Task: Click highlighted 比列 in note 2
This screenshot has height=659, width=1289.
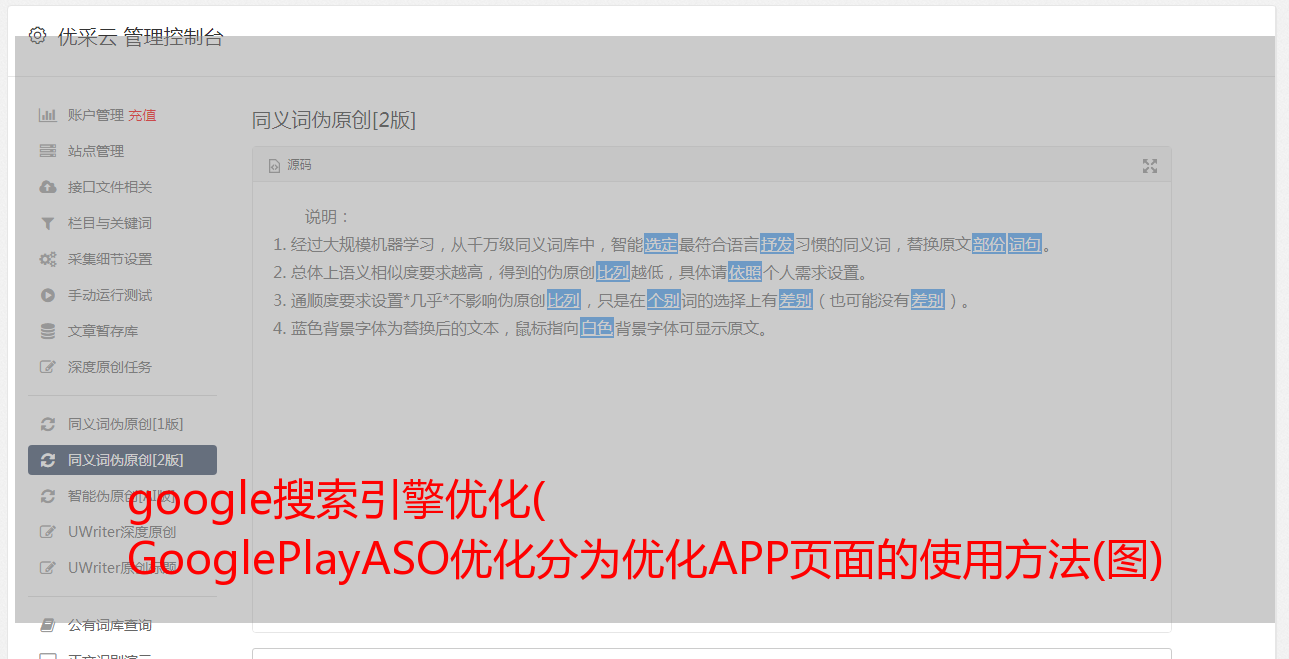Action: (x=613, y=272)
